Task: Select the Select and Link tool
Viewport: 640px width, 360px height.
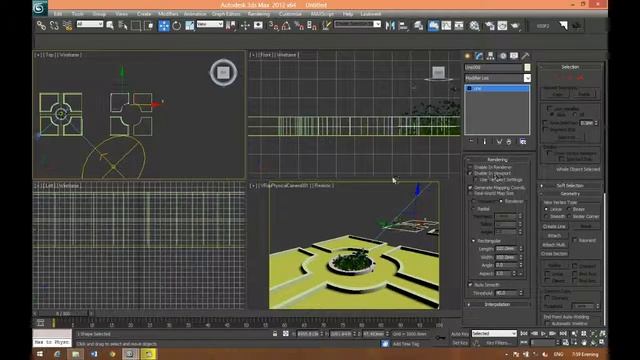Action: pyautogui.click(x=41, y=26)
